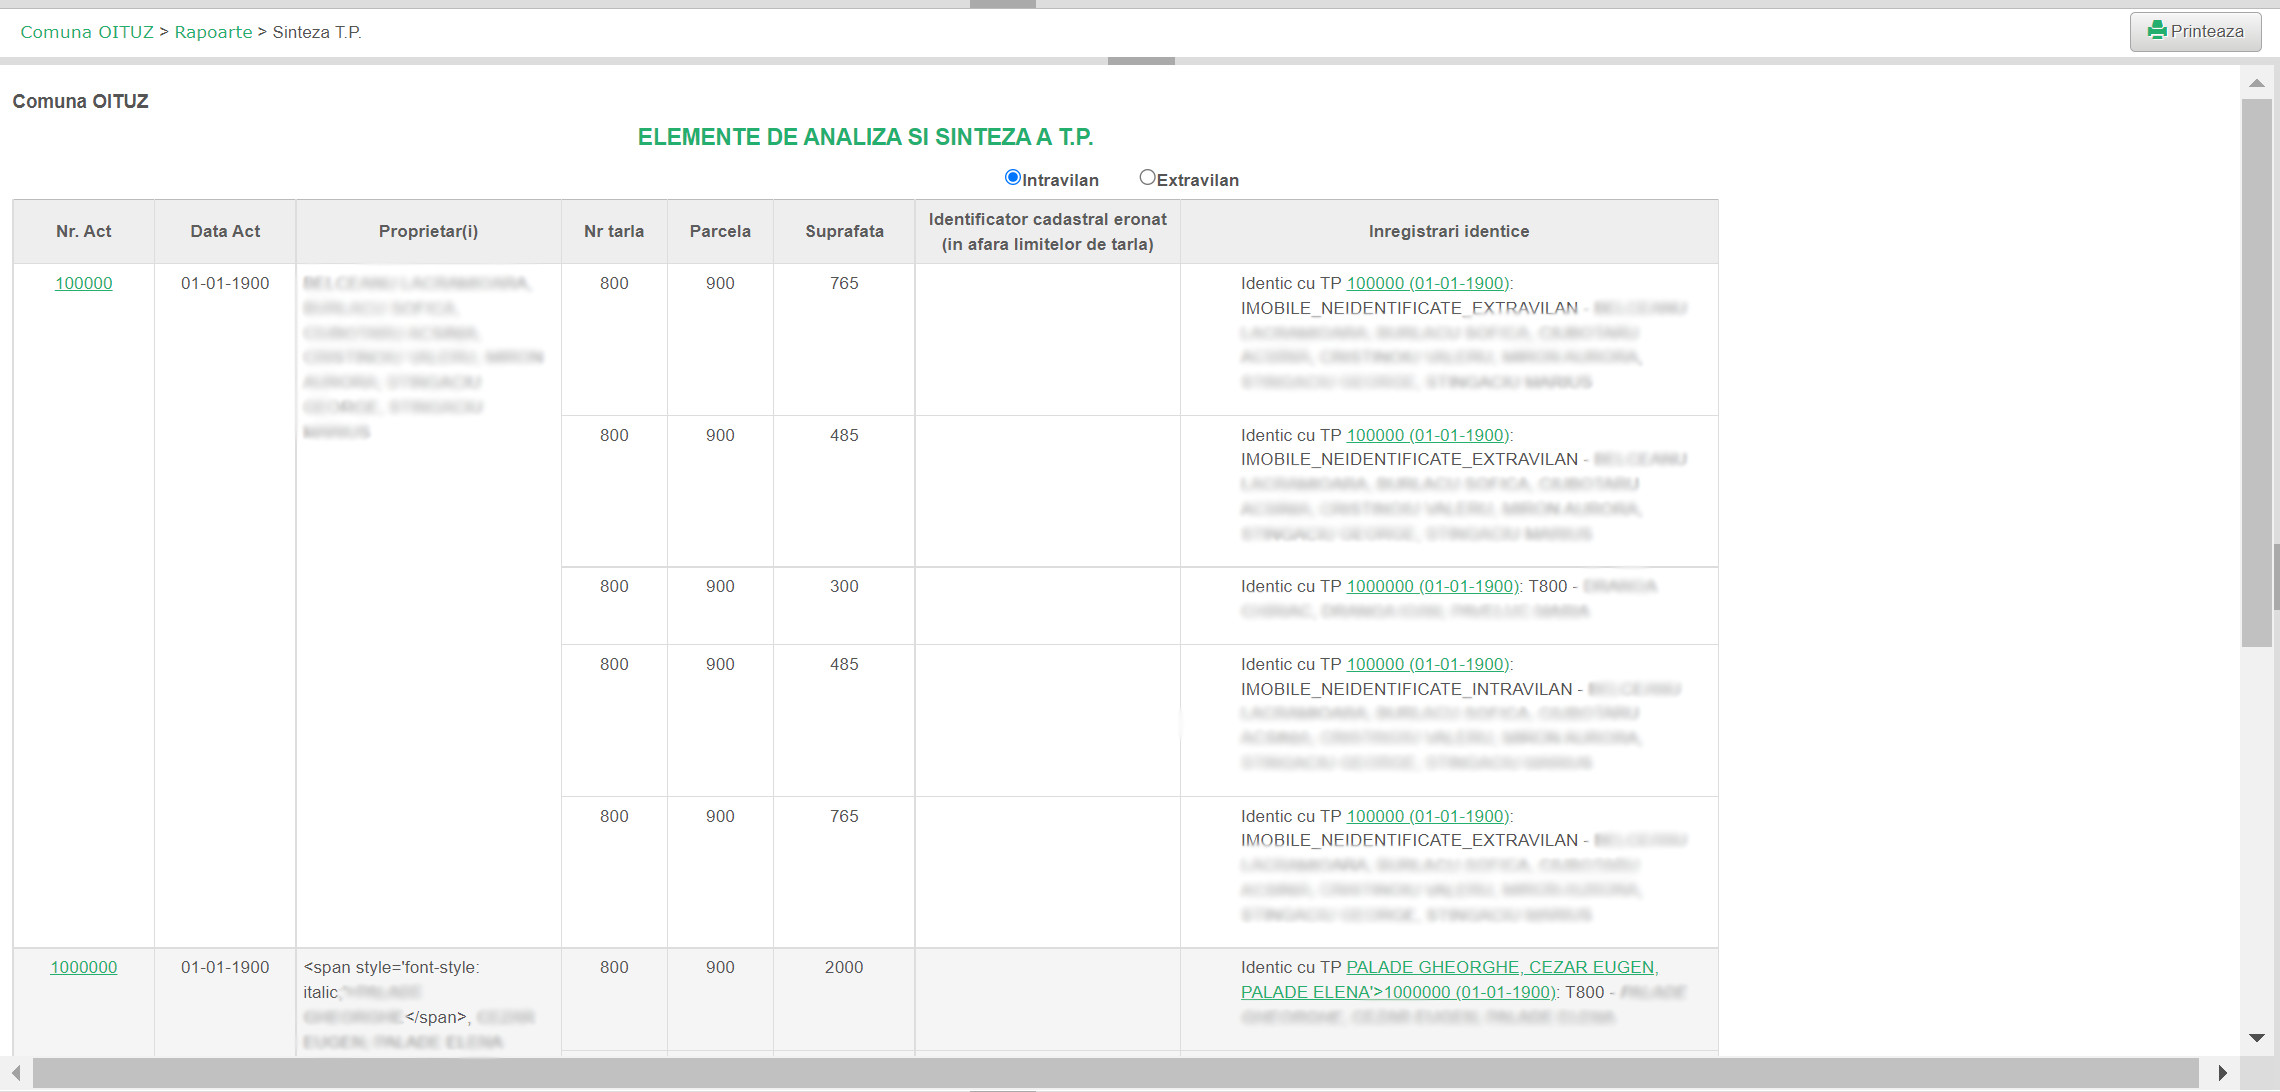This screenshot has width=2280, height=1092.
Task: Click the Suprafata column header
Action: 844,231
